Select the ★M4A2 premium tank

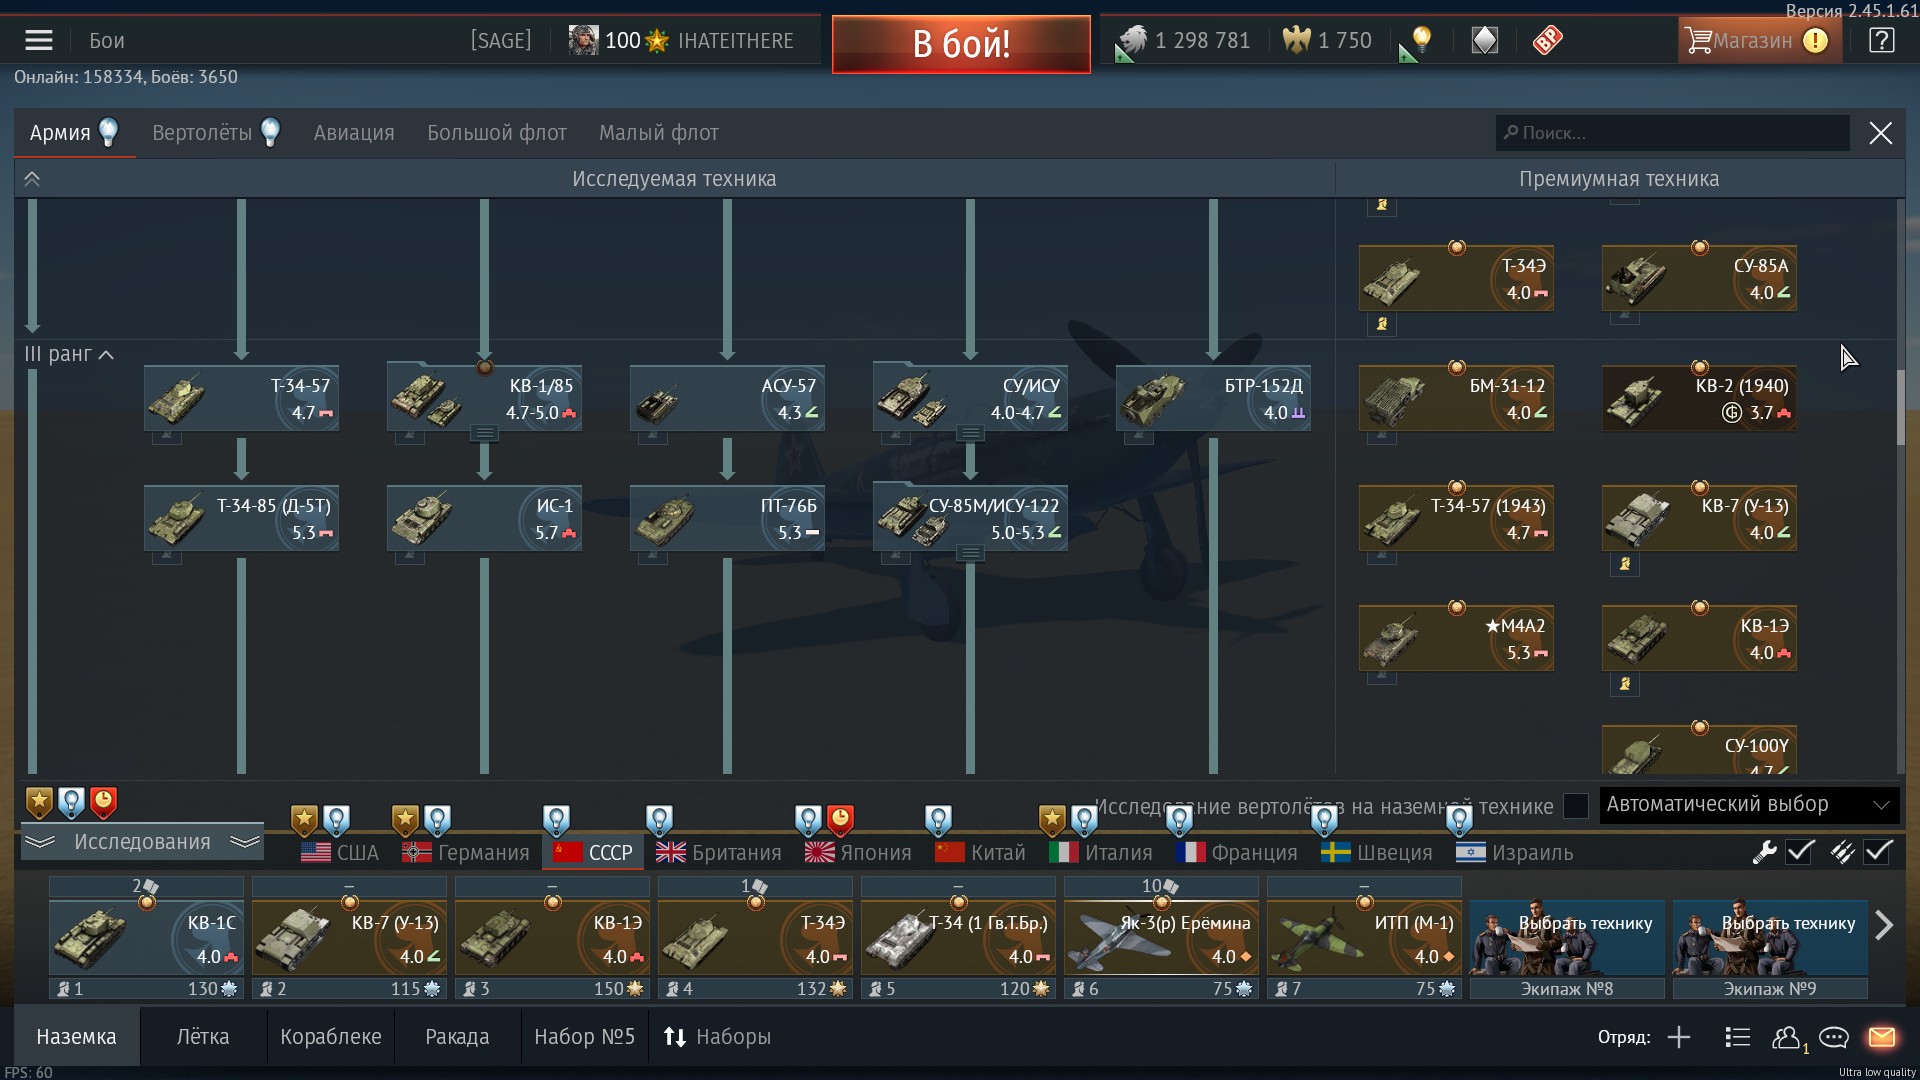pyautogui.click(x=1456, y=638)
